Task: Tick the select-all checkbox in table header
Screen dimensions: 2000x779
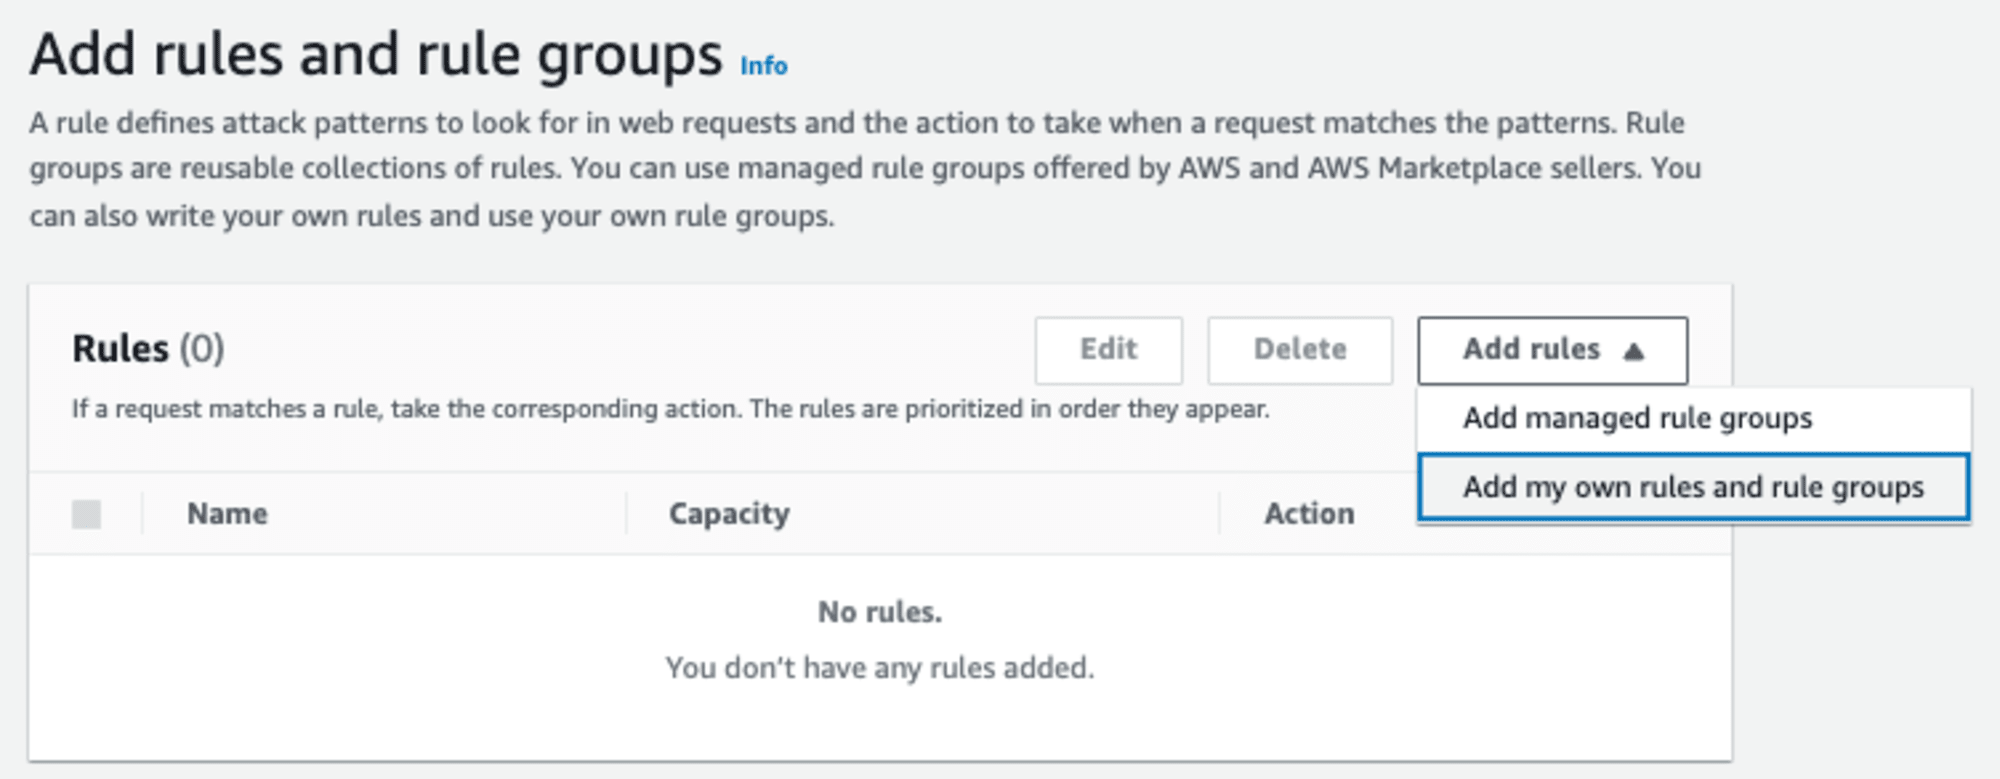Action: 87,514
